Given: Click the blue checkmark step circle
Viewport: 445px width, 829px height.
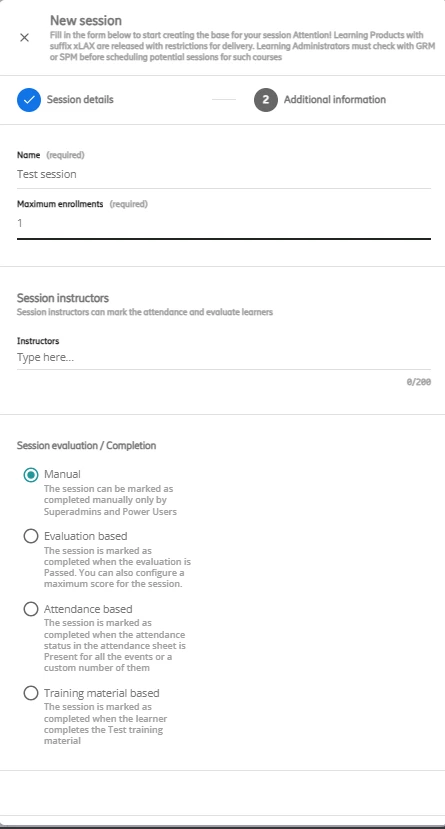Looking at the screenshot, I should click(29, 99).
